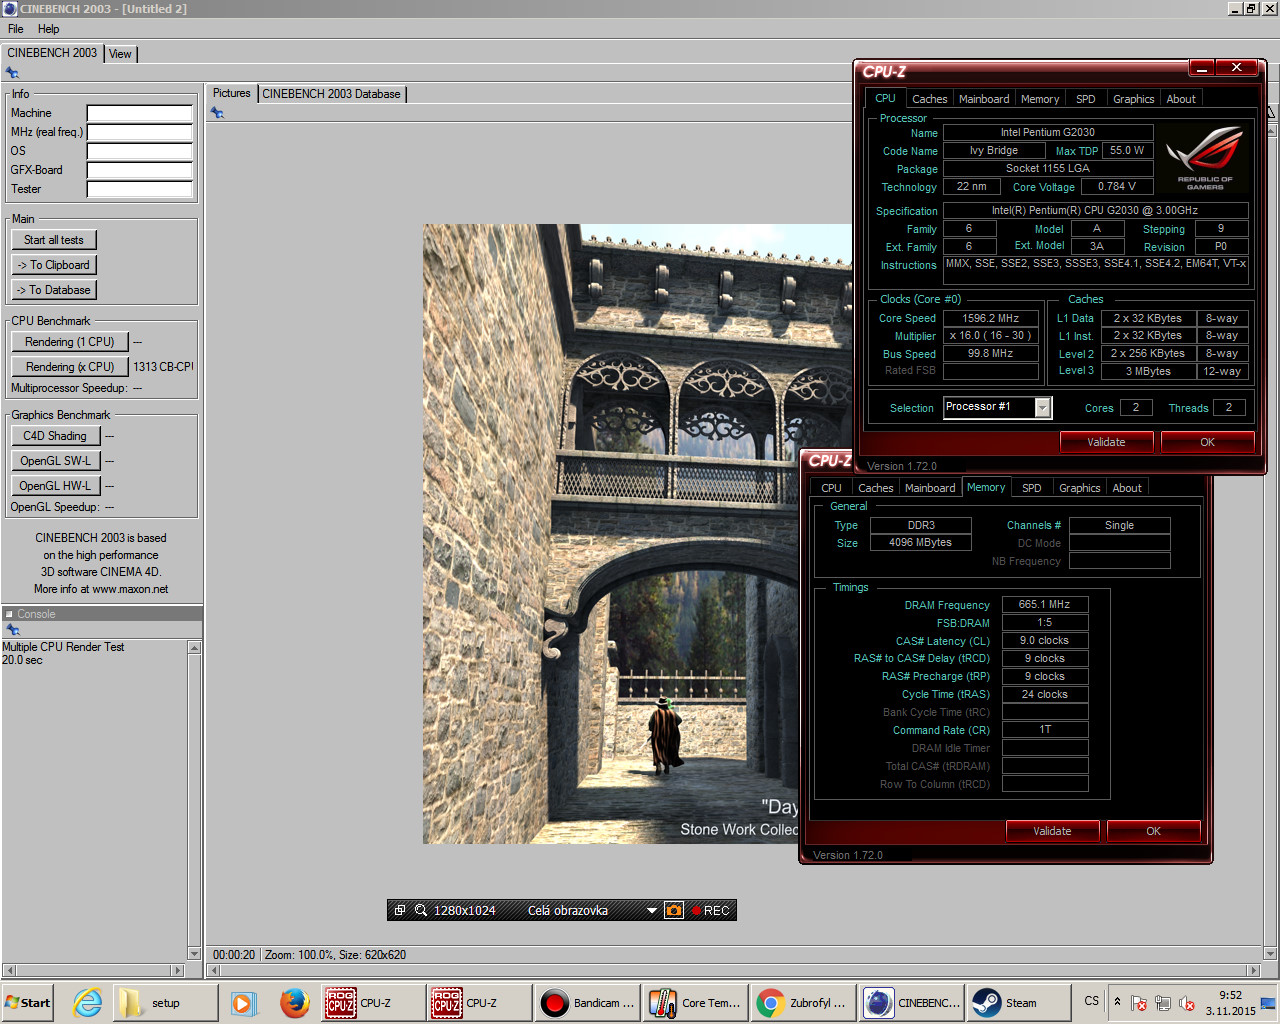The image size is (1280, 1024).
Task: Click tray volume muted icon
Action: pyautogui.click(x=1187, y=1003)
